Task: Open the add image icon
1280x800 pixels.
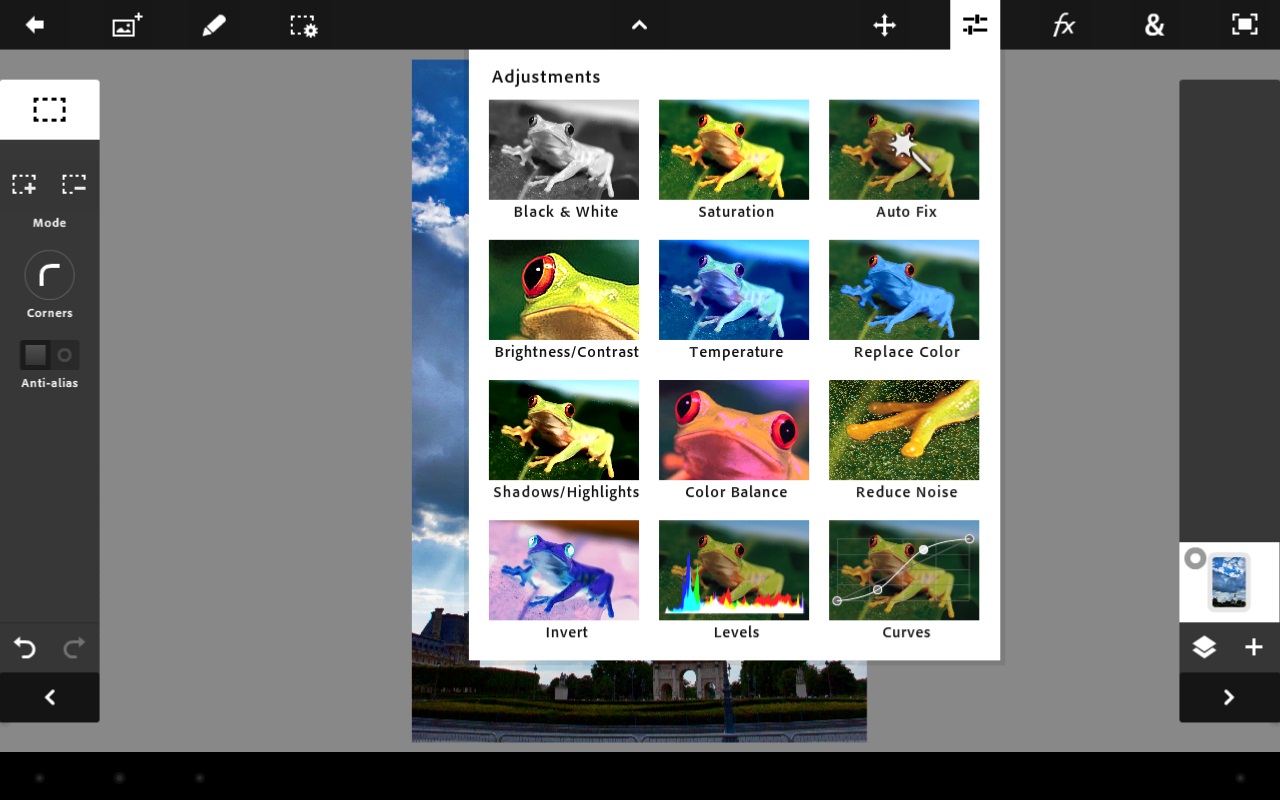Action: pyautogui.click(x=127, y=25)
